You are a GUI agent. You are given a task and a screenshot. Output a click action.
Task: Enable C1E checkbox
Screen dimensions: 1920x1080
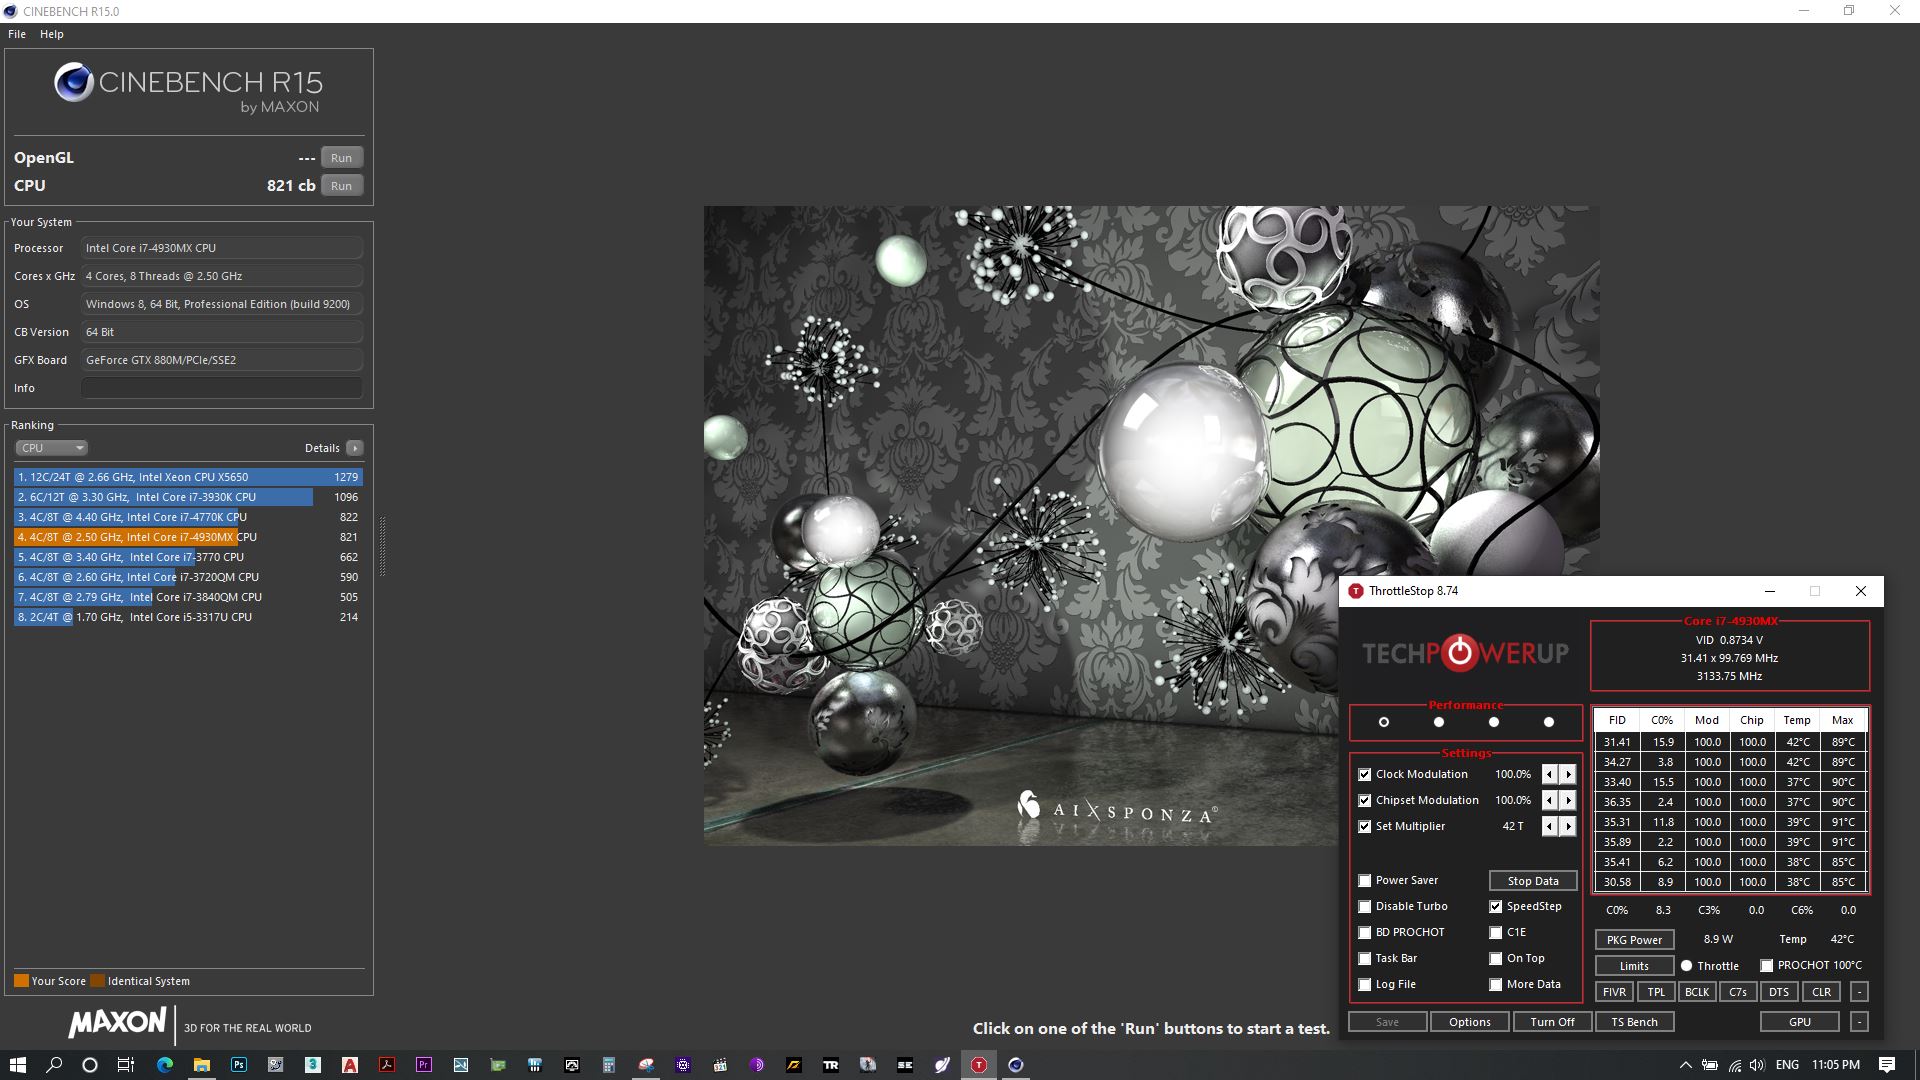[1495, 932]
